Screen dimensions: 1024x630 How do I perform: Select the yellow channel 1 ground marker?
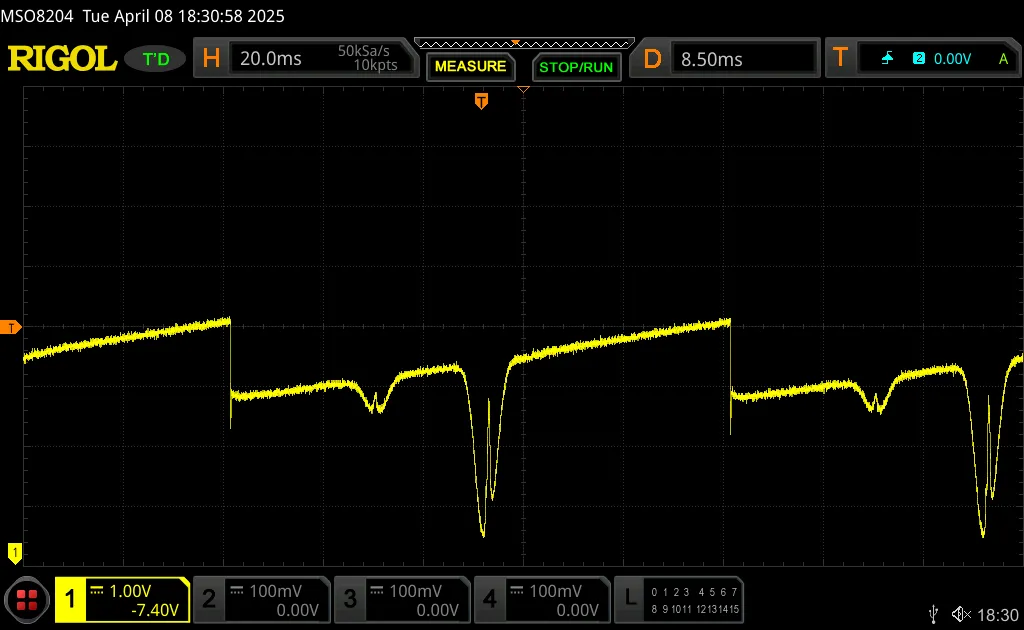click(14, 553)
